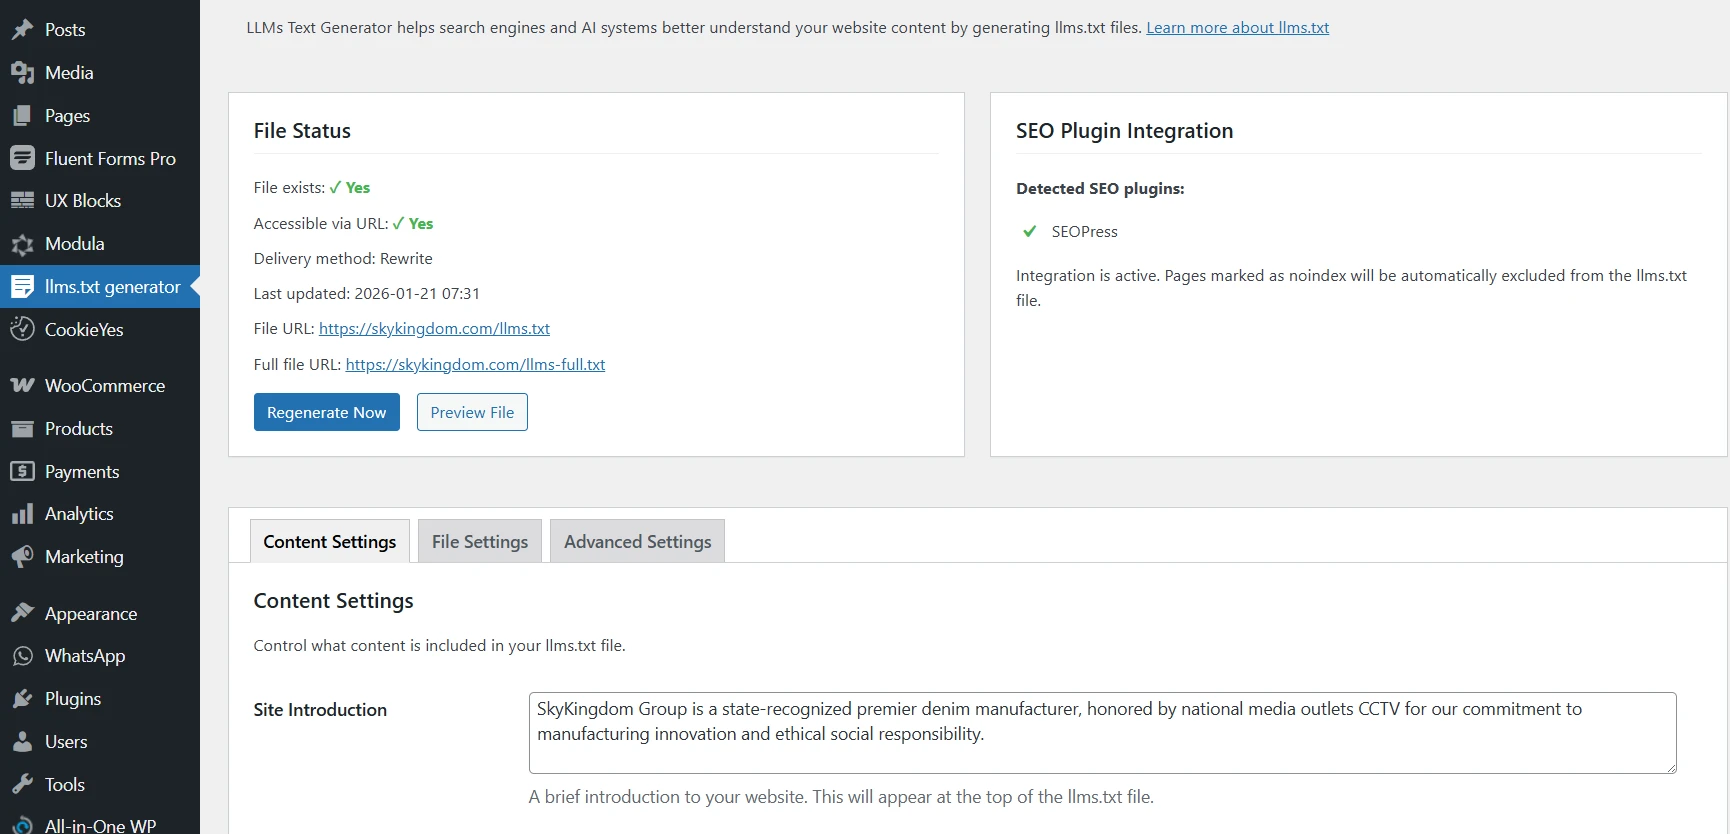Open the skykingdom.com/llms.txt file link
Viewport: 1730px width, 834px height.
coord(434,328)
